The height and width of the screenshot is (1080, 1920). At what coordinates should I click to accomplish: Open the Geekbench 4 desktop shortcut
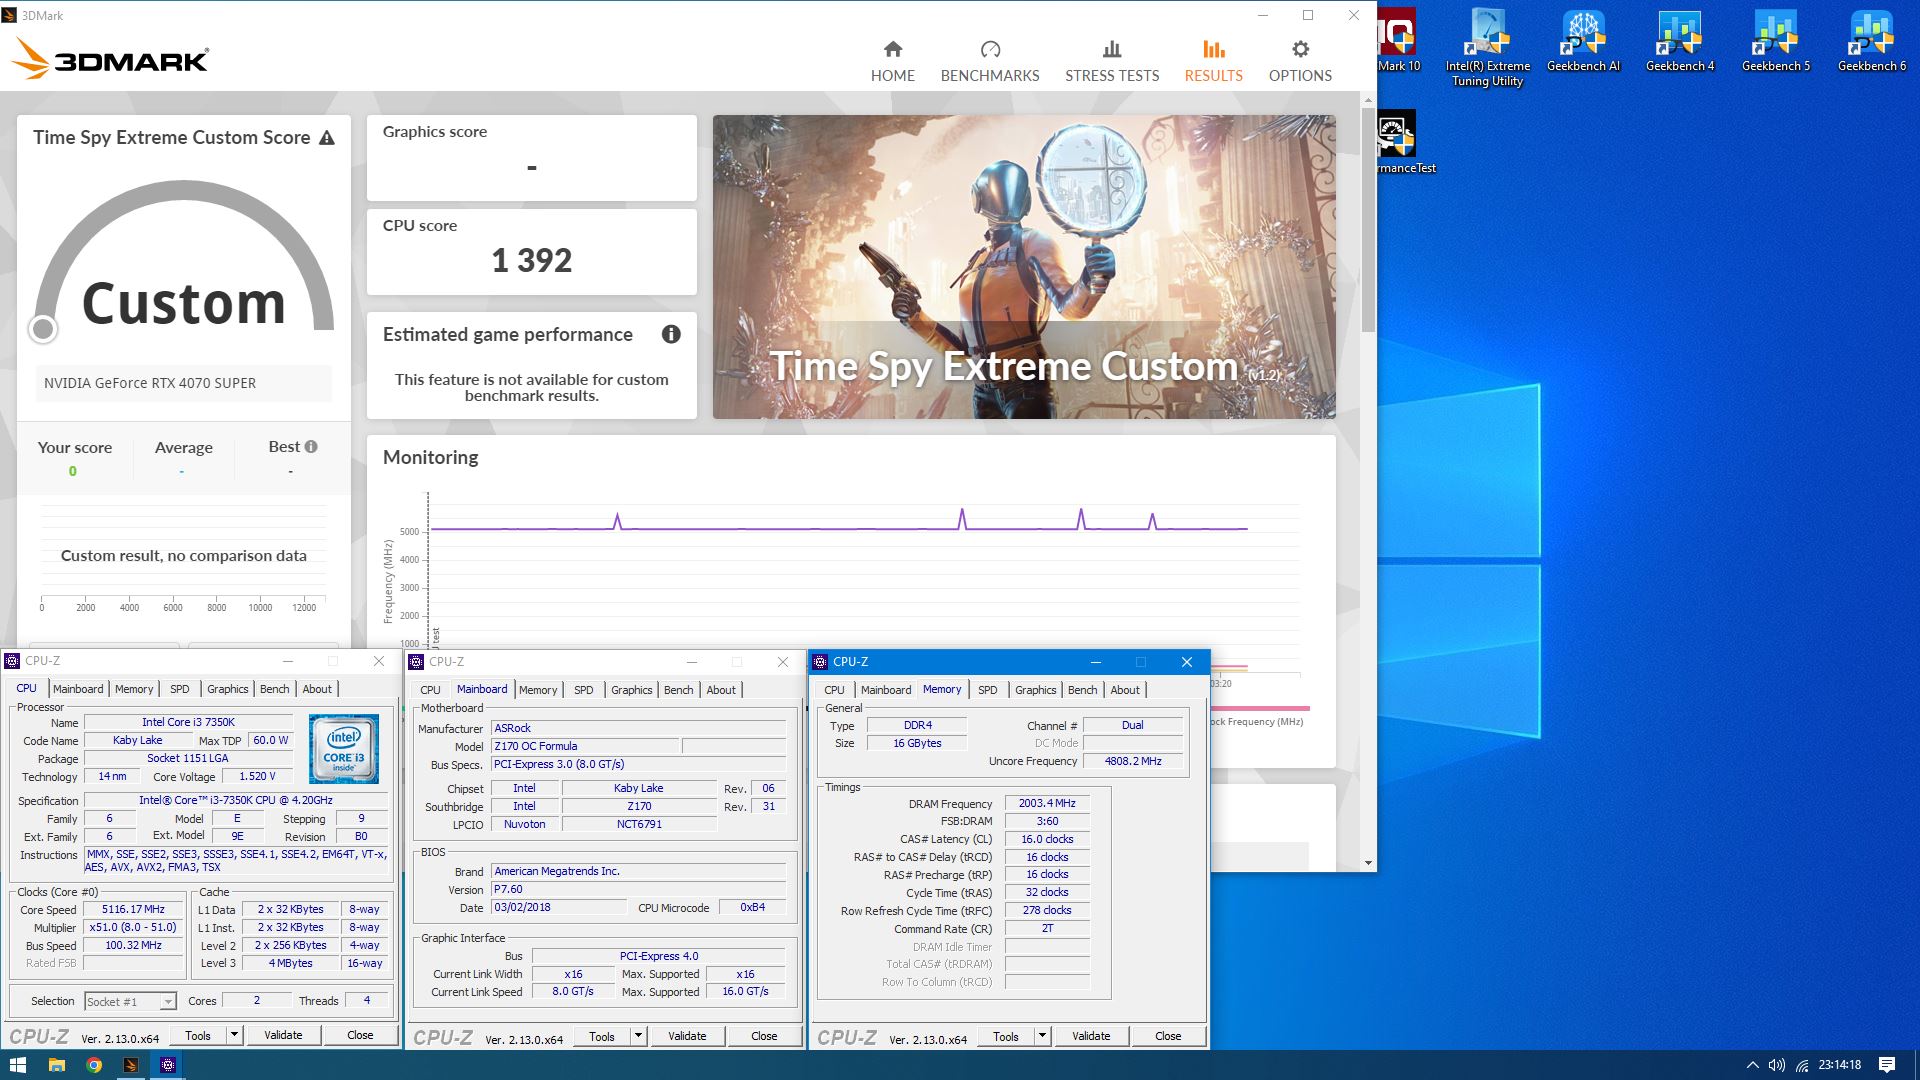[1679, 42]
